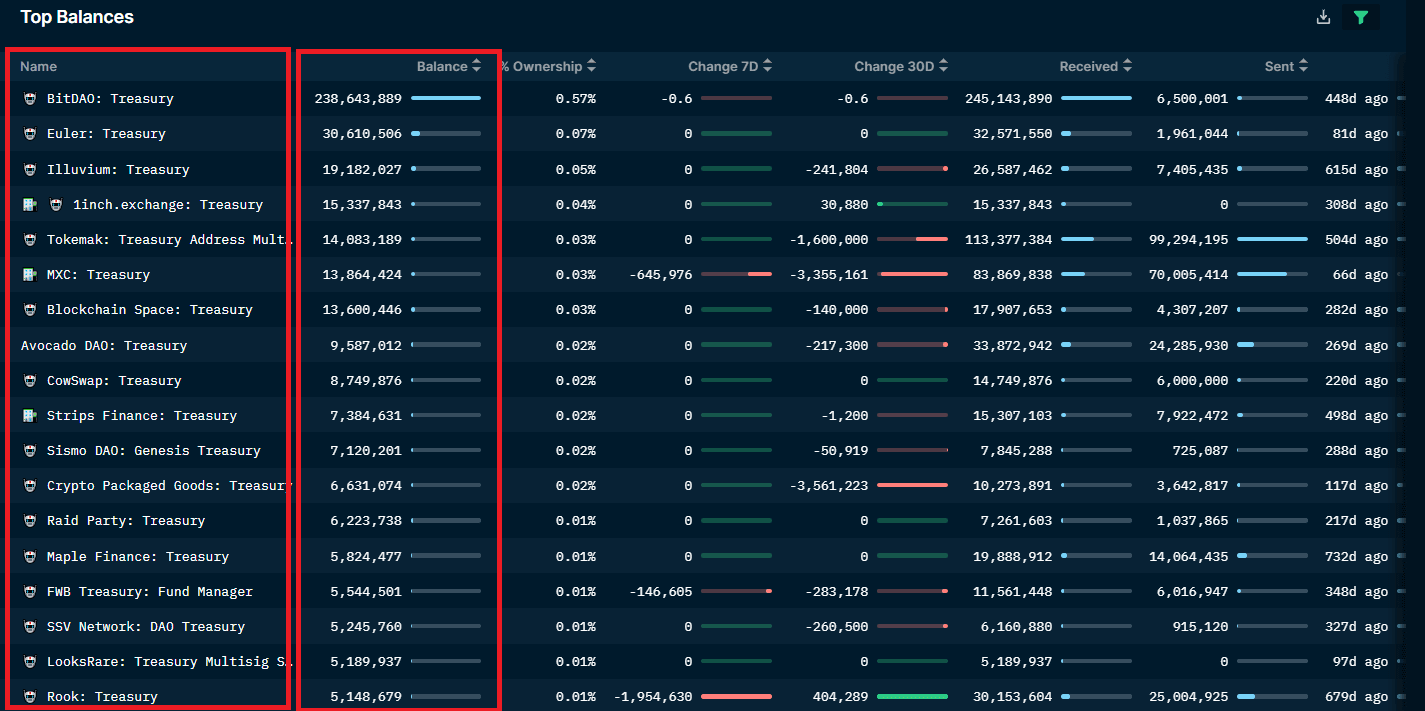Open the Rook: Treasury entry
This screenshot has height=711, width=1425.
tap(102, 697)
